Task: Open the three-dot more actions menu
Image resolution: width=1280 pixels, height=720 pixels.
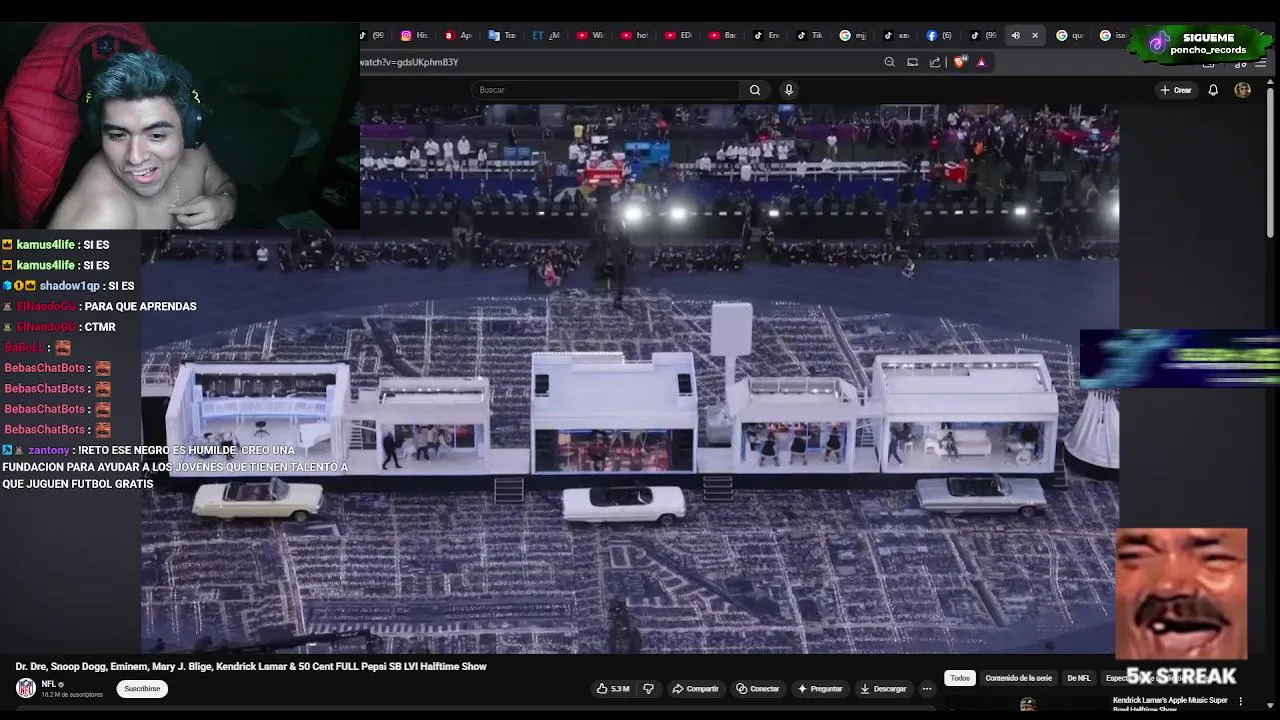Action: pos(927,688)
